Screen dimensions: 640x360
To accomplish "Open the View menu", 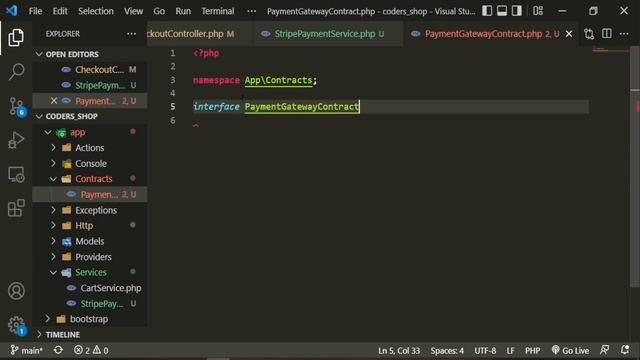I will point(133,11).
